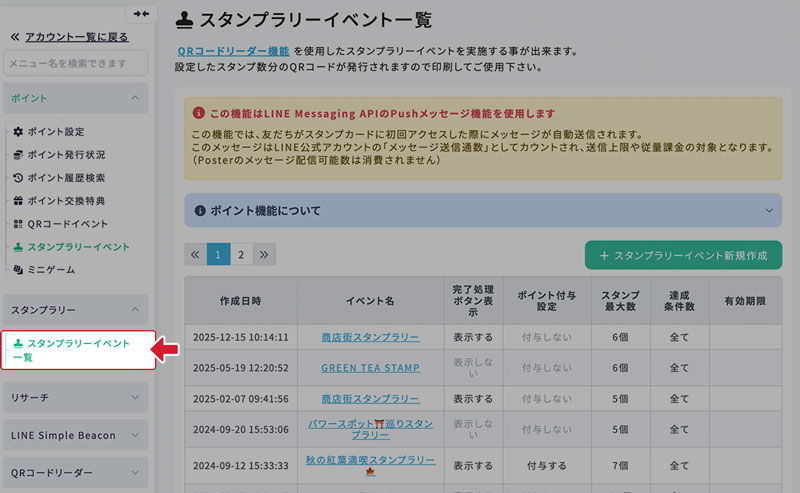Click the QRコードイベント QR icon

tap(17, 224)
